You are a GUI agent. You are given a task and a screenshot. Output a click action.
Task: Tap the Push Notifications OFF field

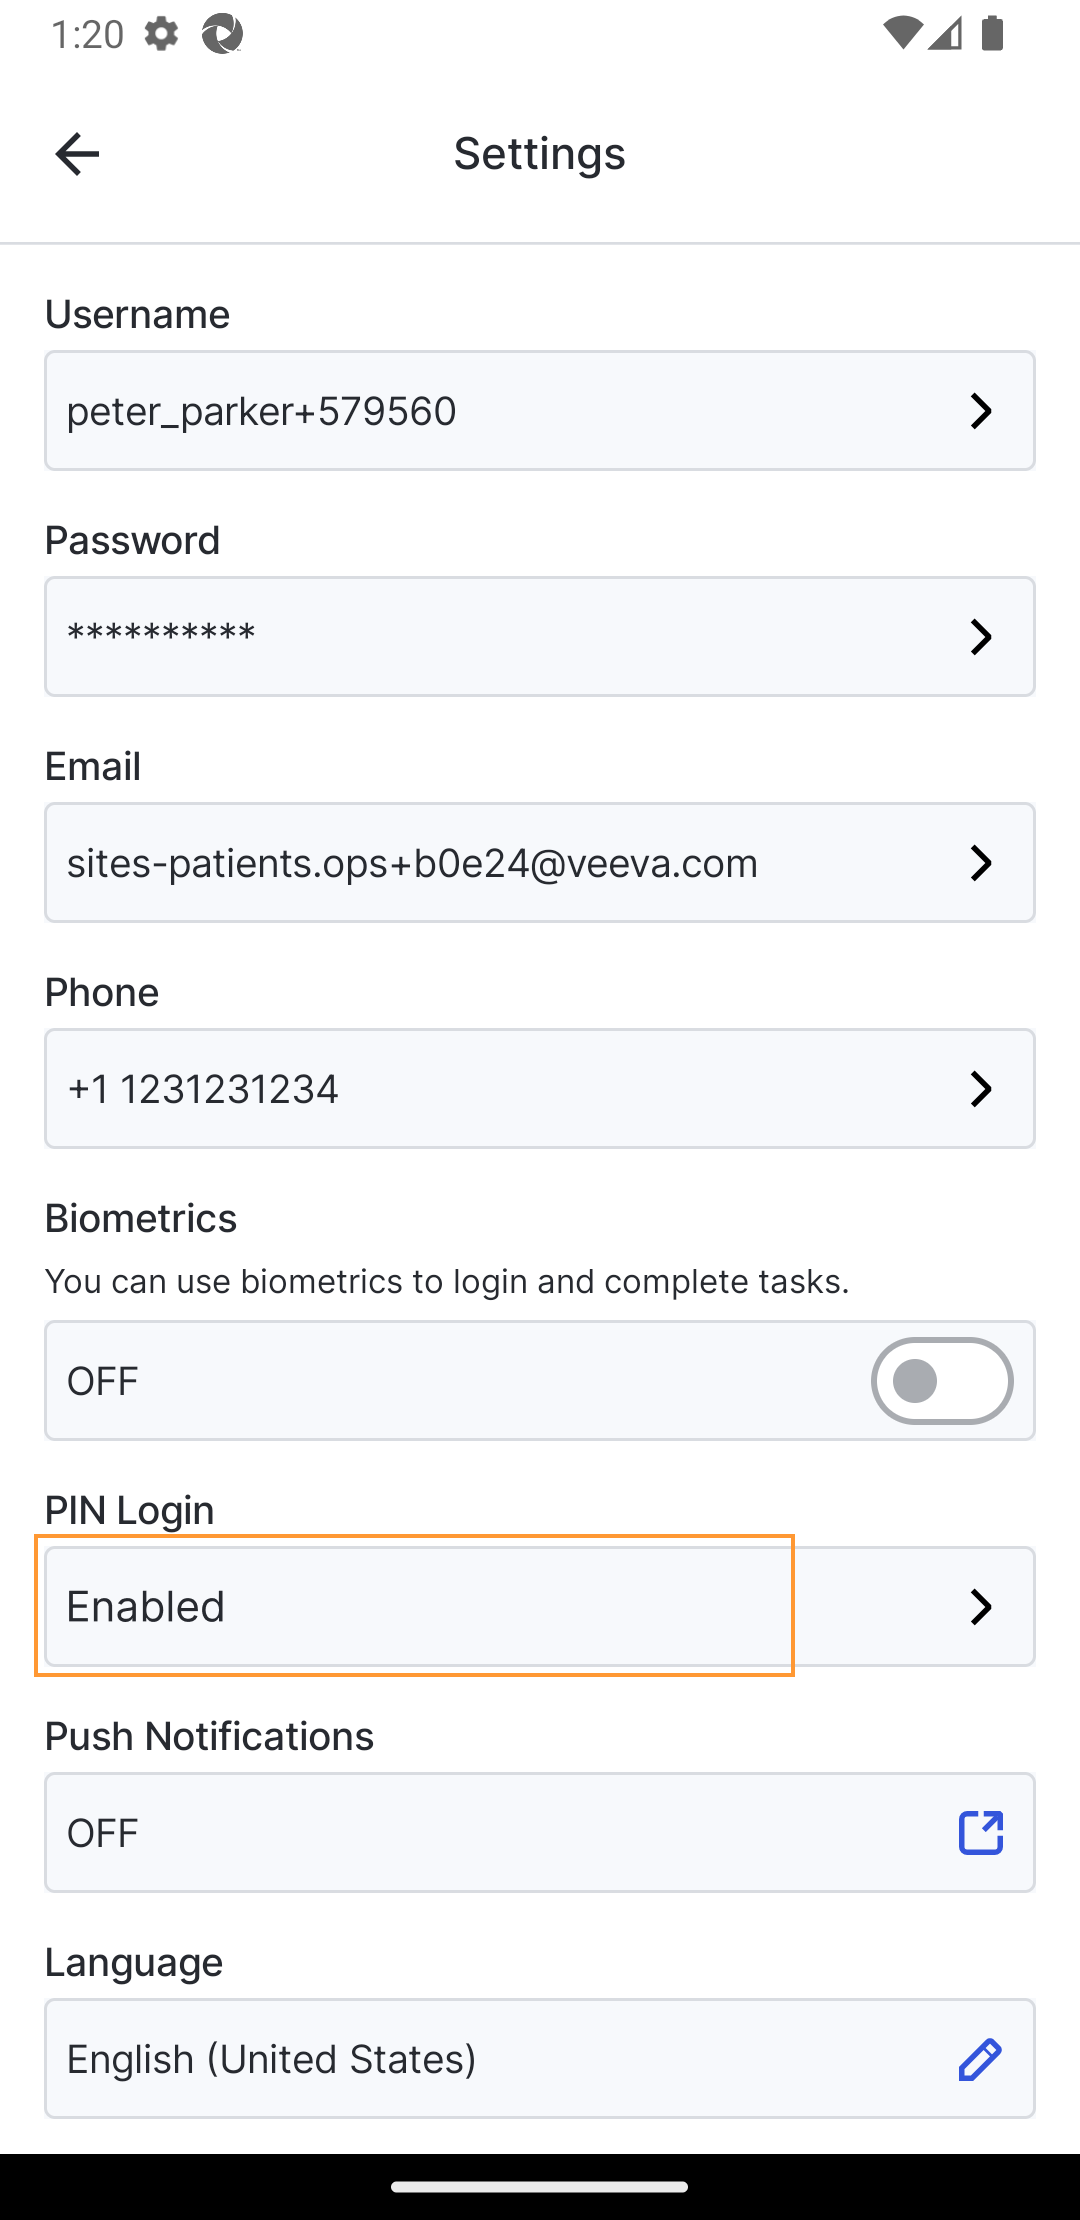(x=480, y=1833)
